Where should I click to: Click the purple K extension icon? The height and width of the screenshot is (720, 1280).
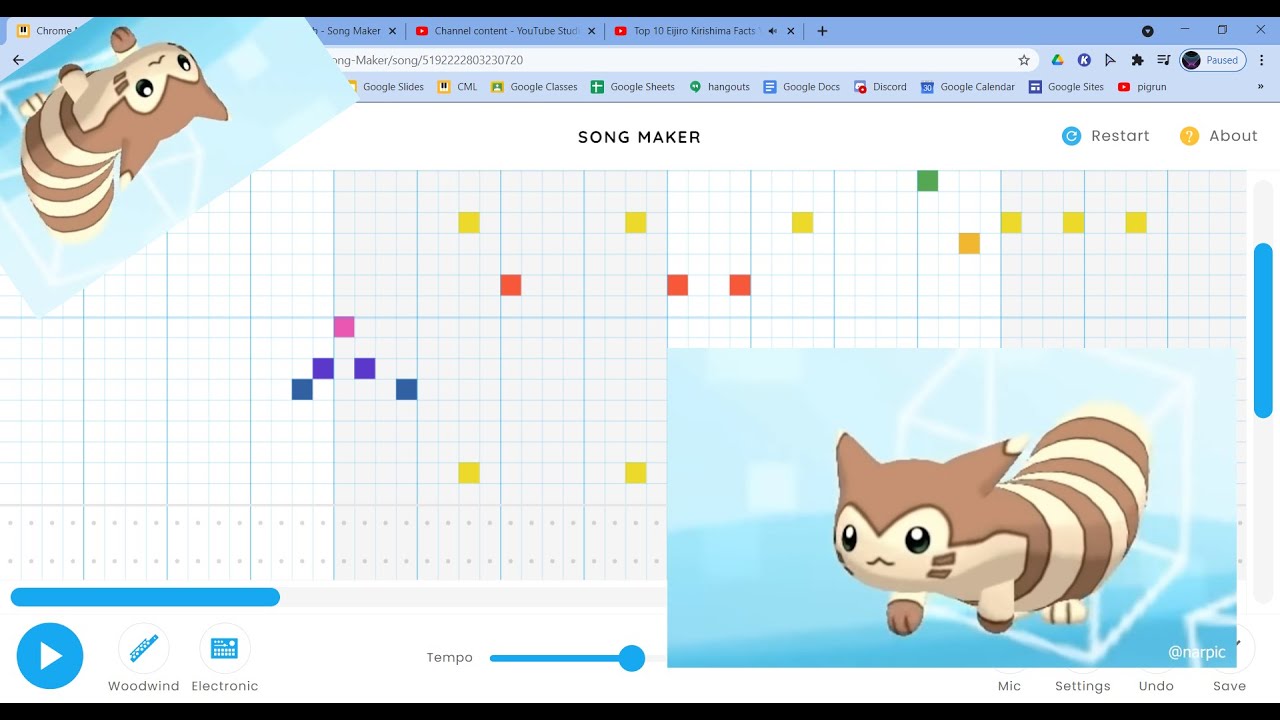1084,60
